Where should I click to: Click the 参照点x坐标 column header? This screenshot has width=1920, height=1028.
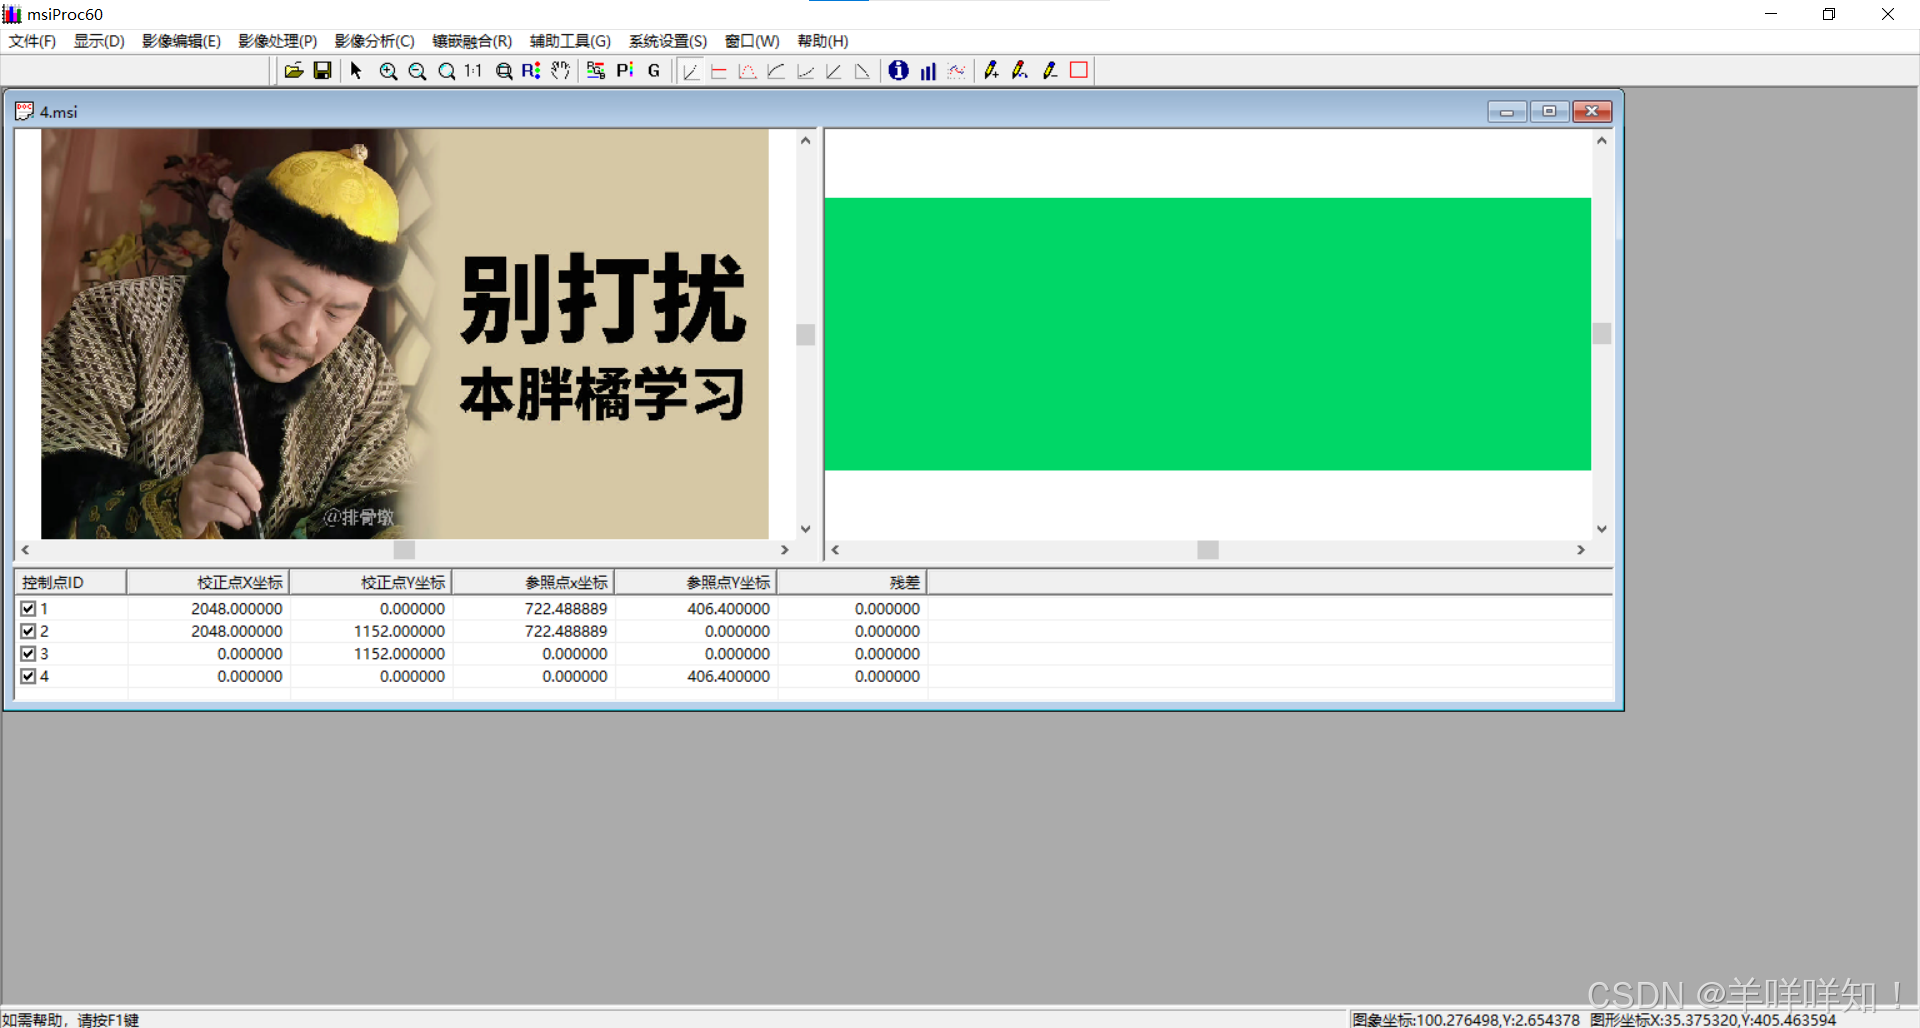[x=533, y=582]
